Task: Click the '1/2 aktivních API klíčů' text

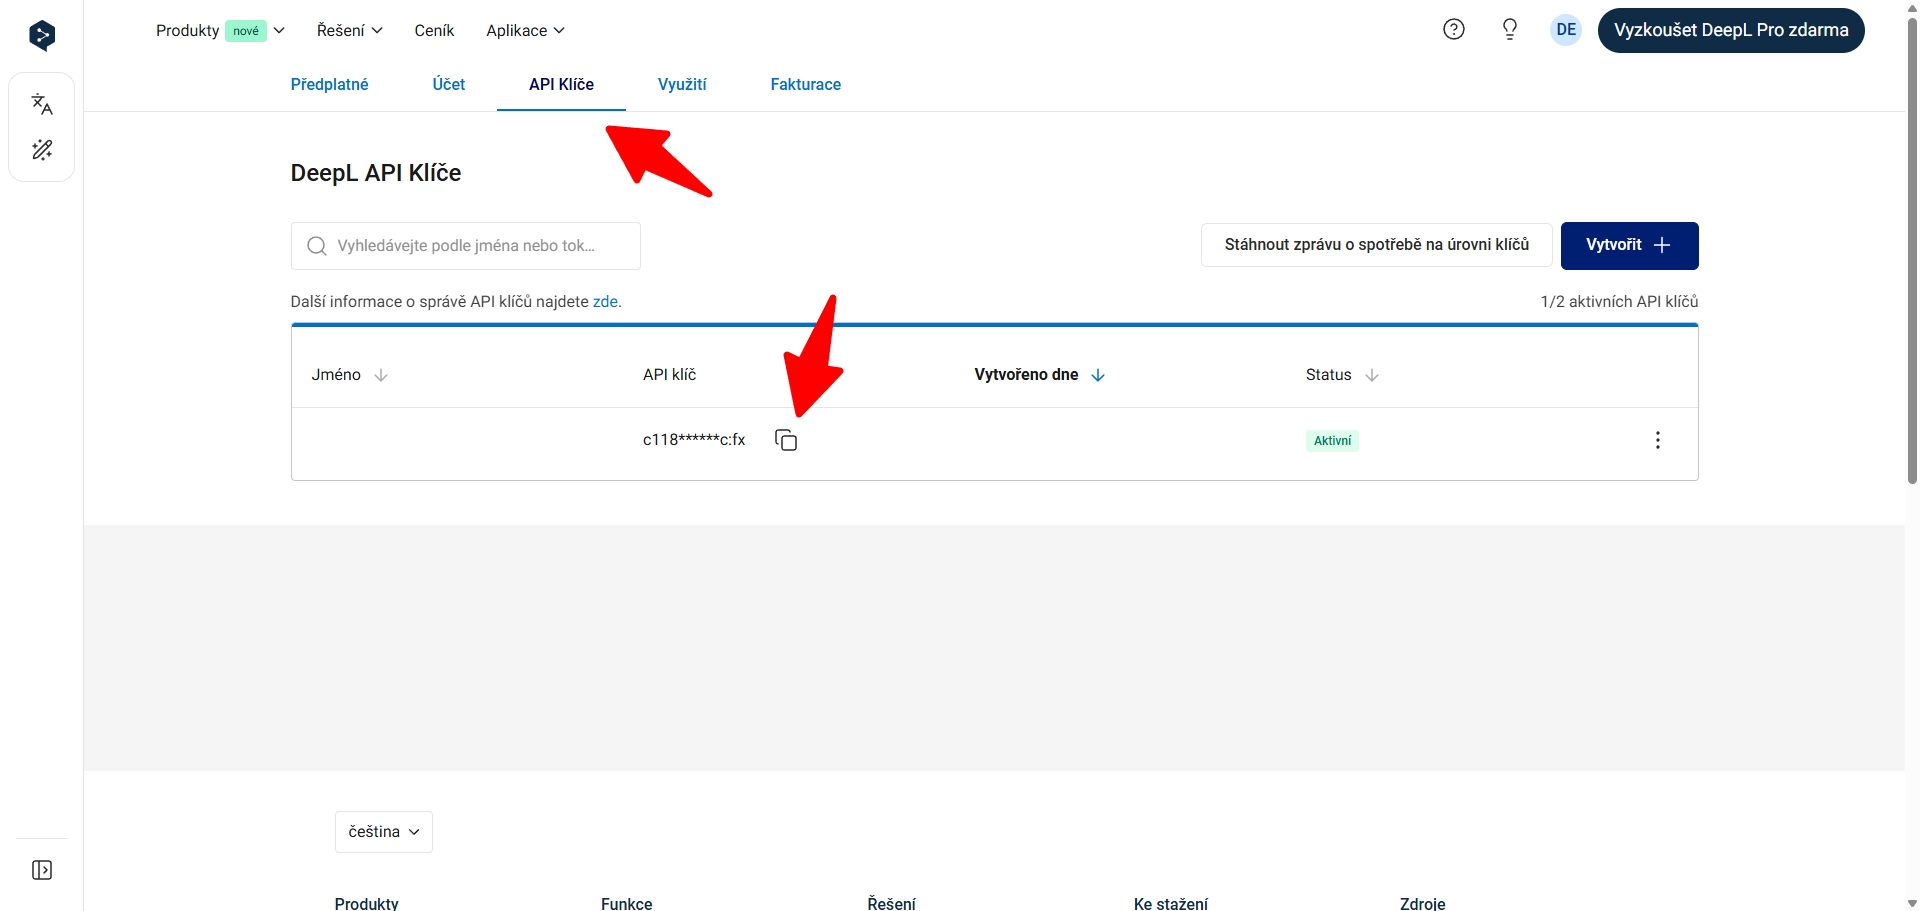Action: 1619,301
